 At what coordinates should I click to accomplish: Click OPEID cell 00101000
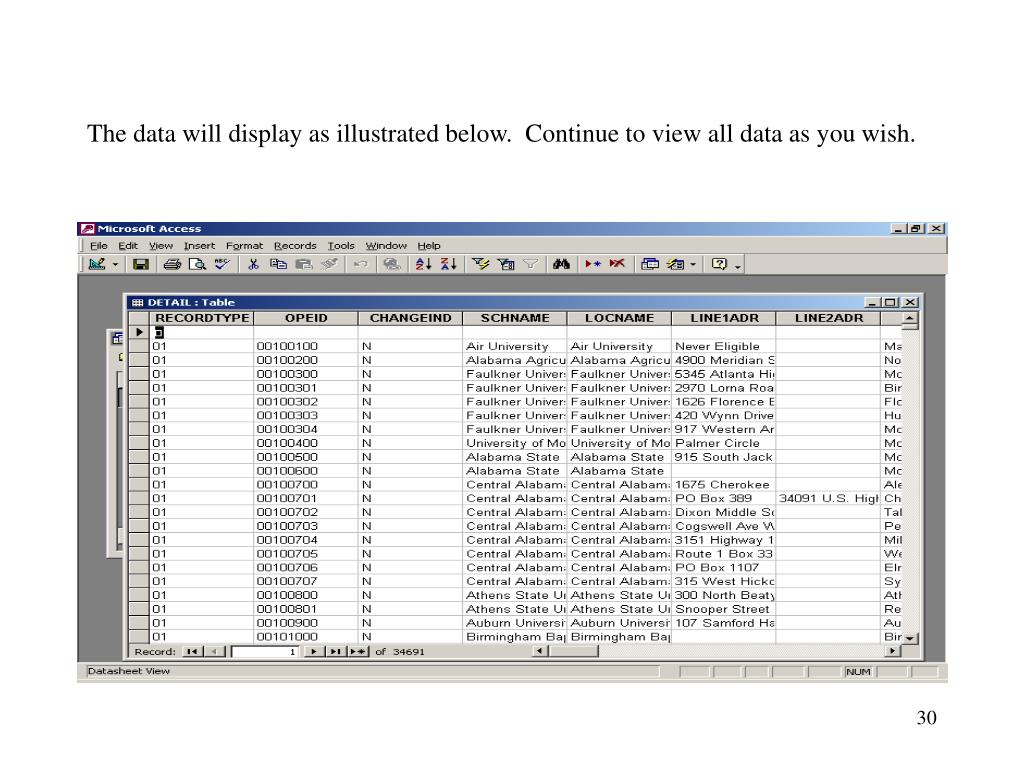(306, 637)
